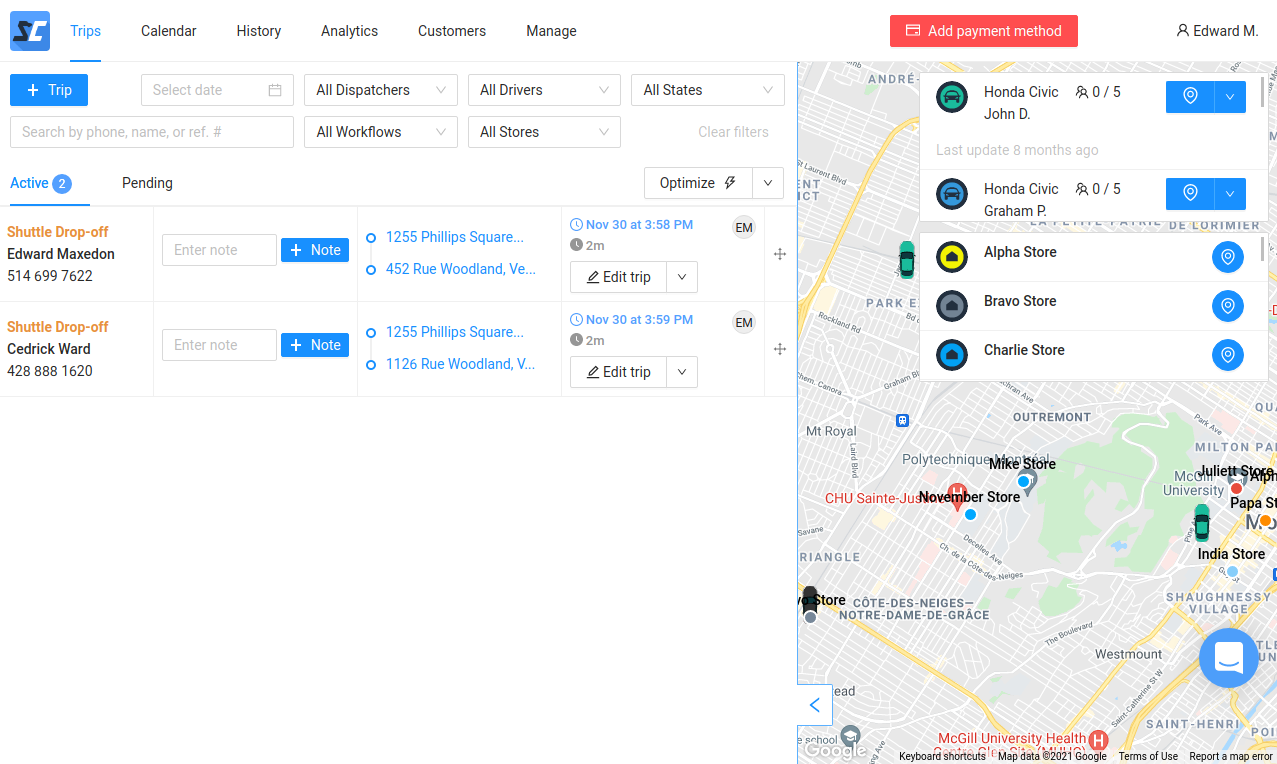Image resolution: width=1277 pixels, height=764 pixels.
Task: Collapse the map panel with the left chevron
Action: pyautogui.click(x=813, y=705)
